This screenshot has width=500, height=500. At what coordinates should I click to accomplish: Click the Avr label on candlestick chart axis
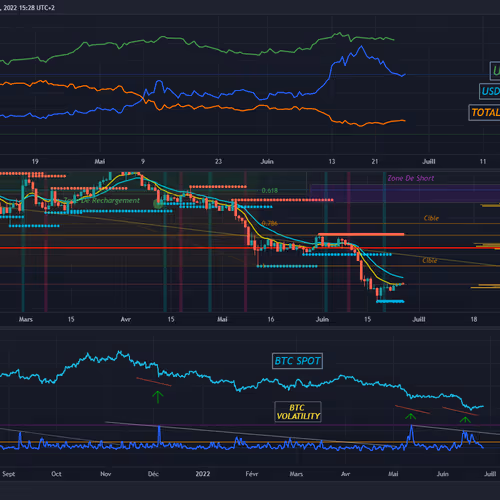[125, 319]
